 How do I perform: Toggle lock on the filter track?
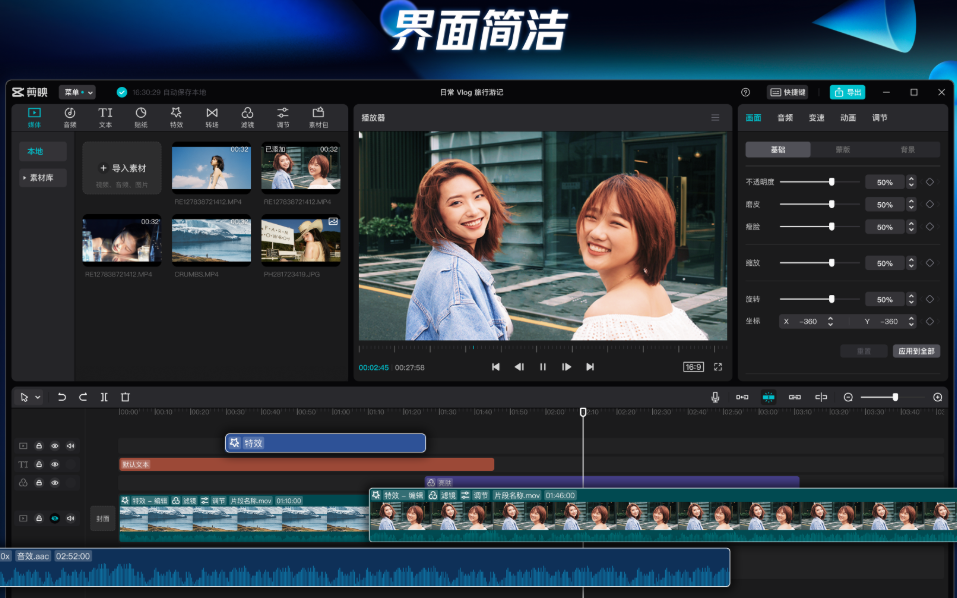pyautogui.click(x=39, y=482)
